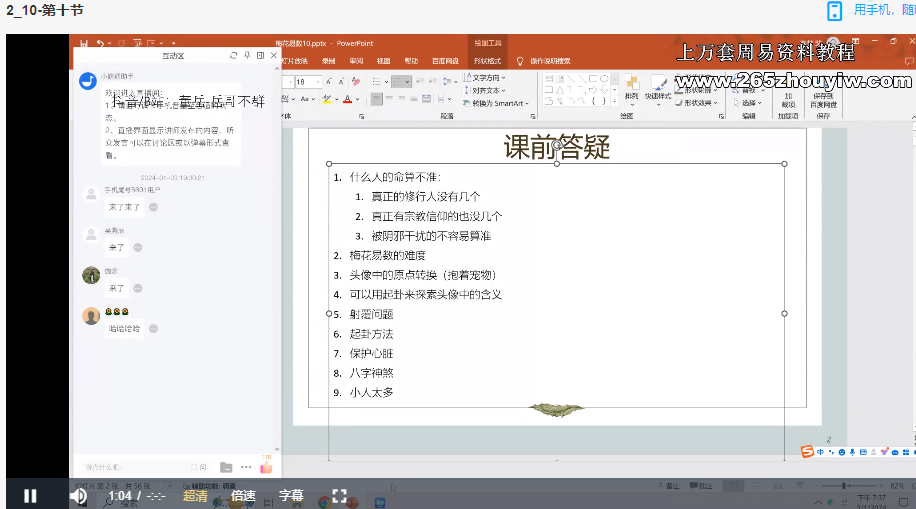Open the 用手机 mobile viewing link
Viewport: 916px width, 509px height.
(x=884, y=10)
